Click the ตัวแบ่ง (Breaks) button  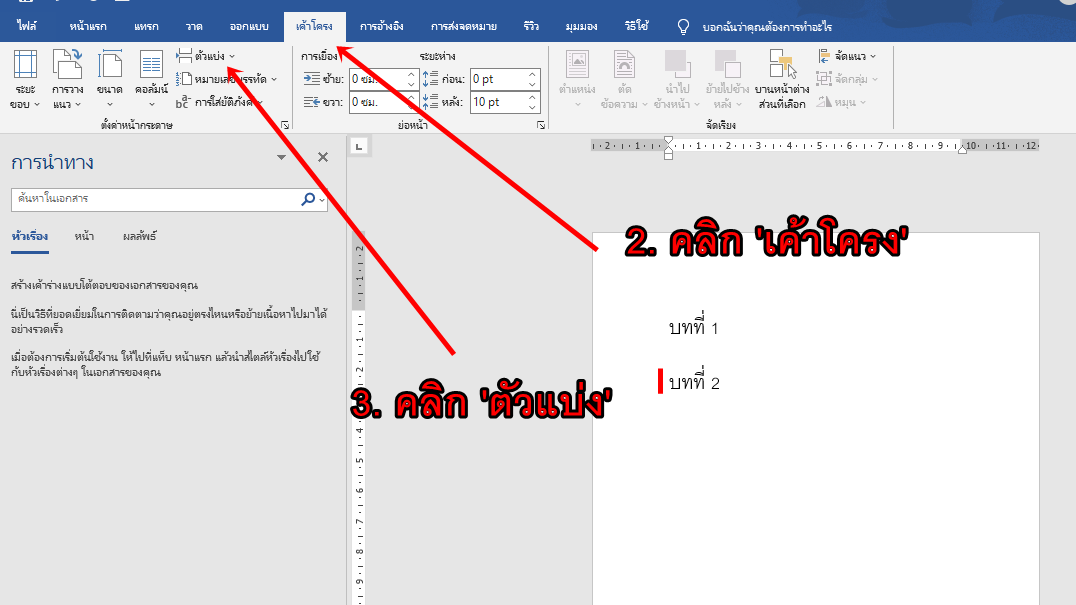tap(205, 56)
